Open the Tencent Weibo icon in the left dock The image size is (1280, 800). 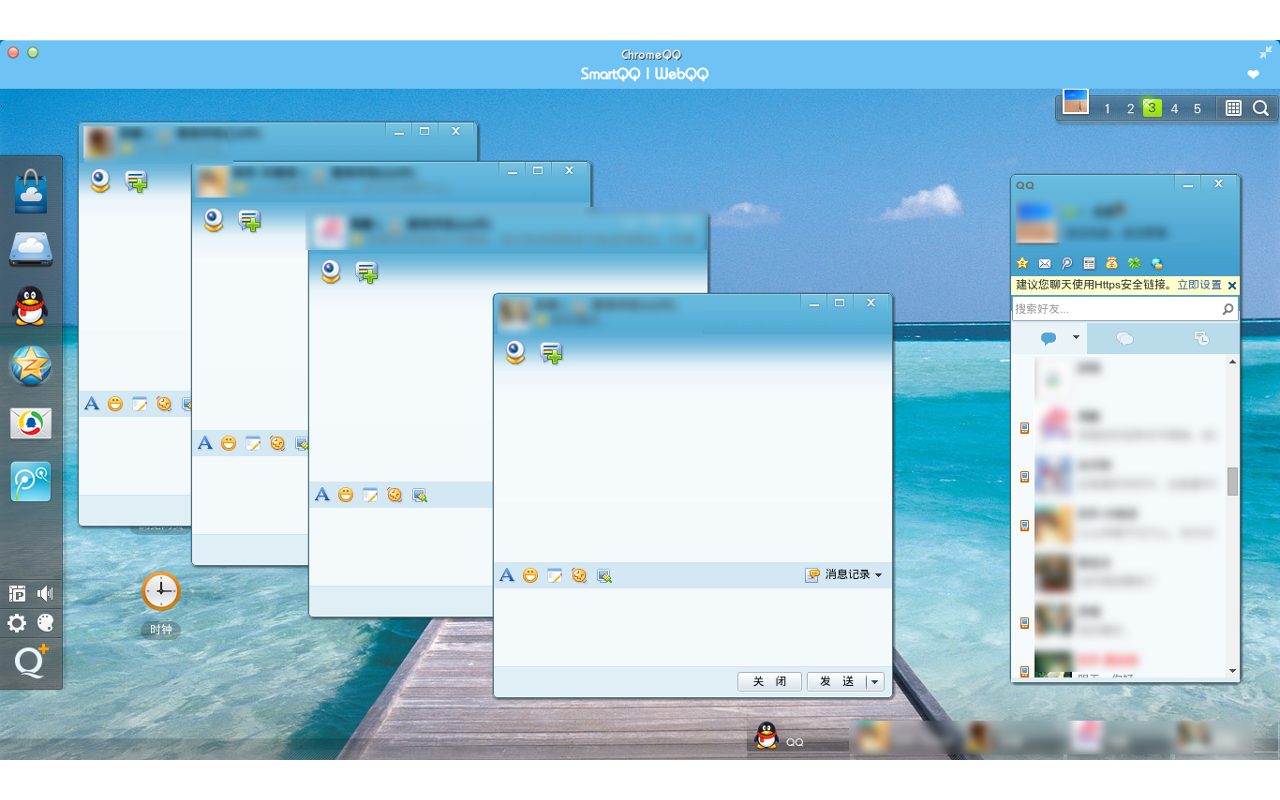click(31, 482)
